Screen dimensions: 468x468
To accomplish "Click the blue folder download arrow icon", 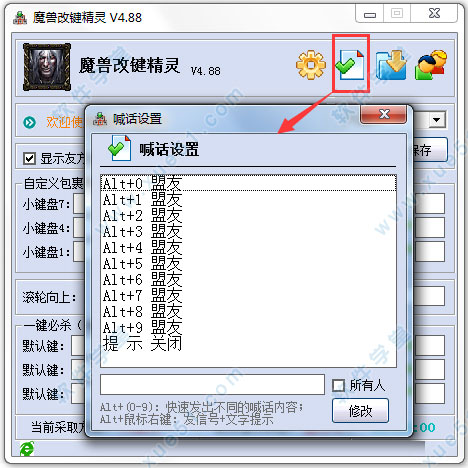I will pyautogui.click(x=391, y=65).
